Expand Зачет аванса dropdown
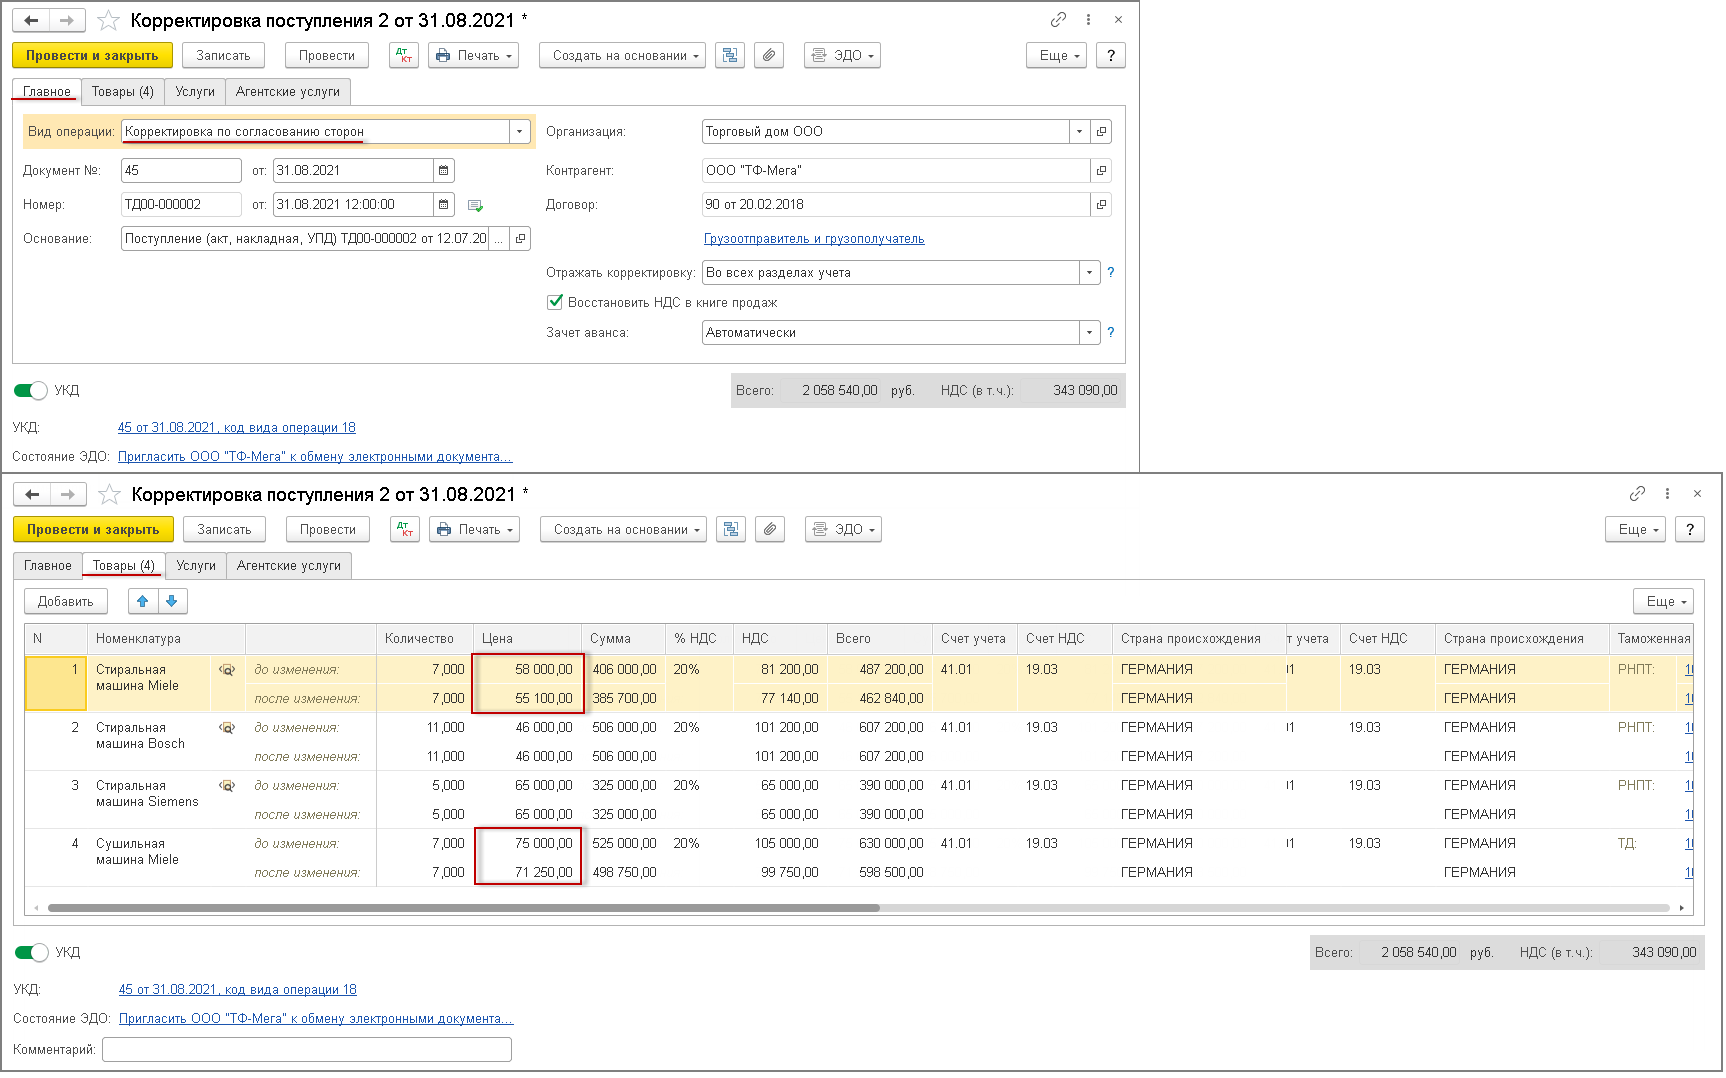The width and height of the screenshot is (1726, 1078). pos(1089,332)
